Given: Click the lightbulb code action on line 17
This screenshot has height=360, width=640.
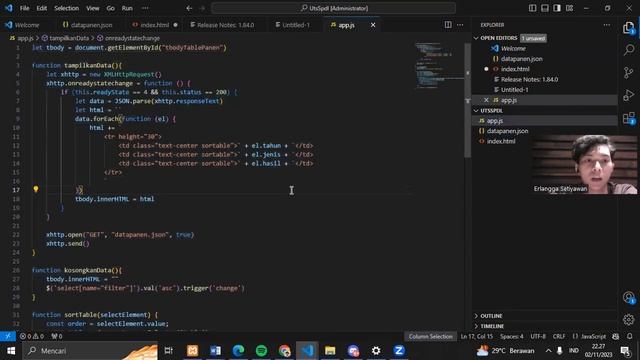Looking at the screenshot, I should [36, 189].
